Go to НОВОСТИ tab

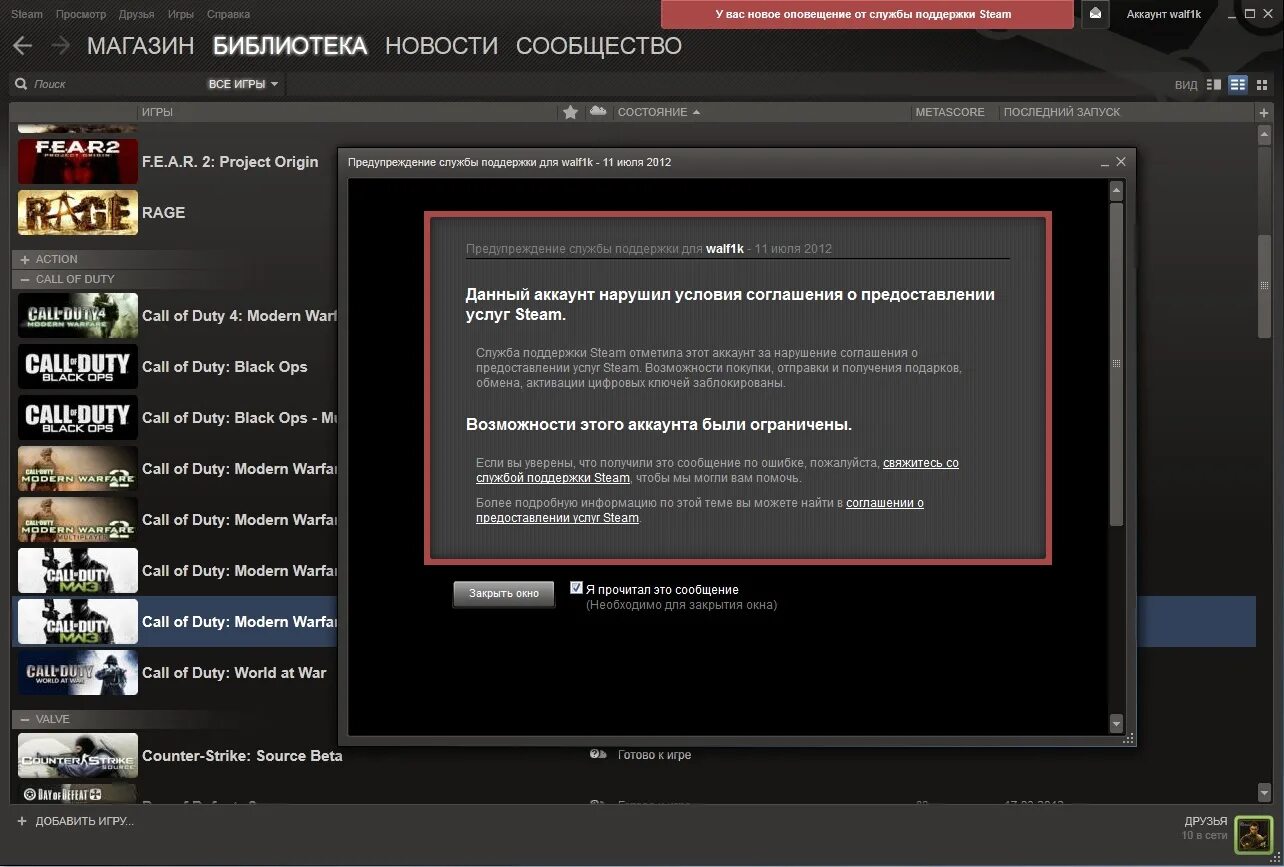click(441, 46)
